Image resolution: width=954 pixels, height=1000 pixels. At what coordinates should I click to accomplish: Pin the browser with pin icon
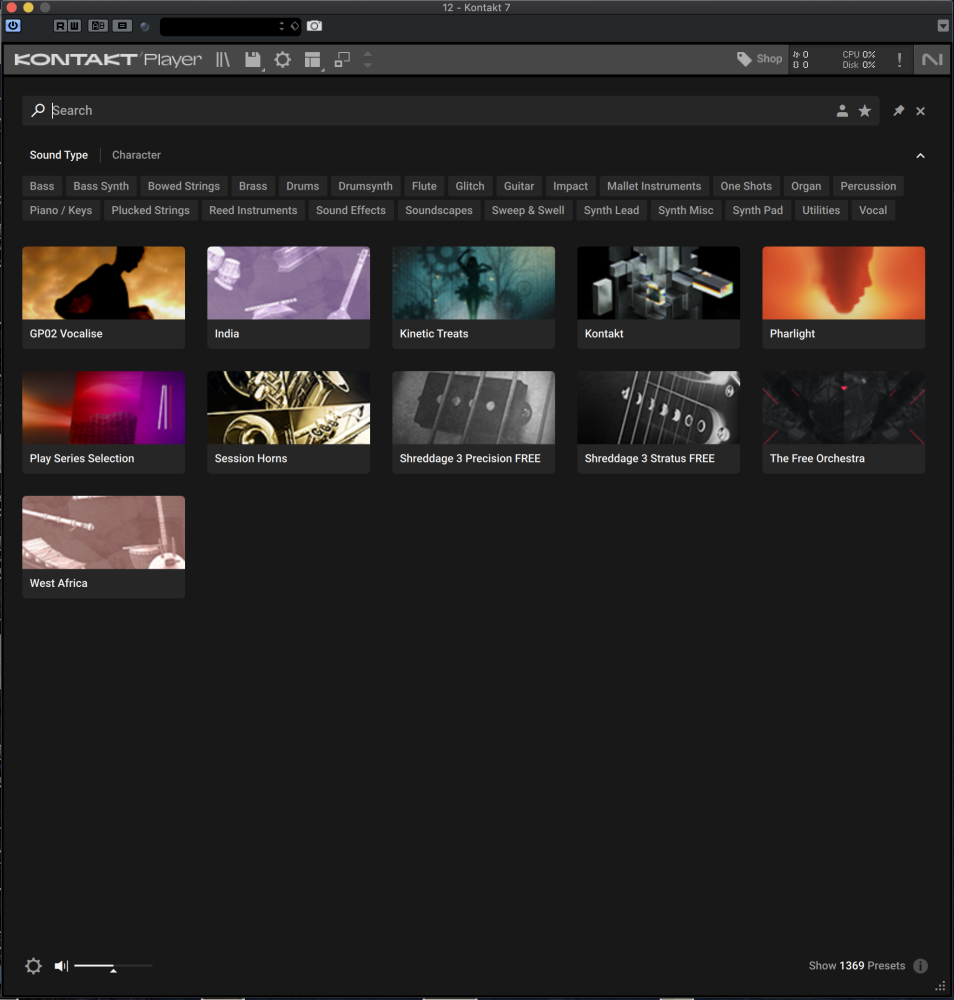pos(899,111)
